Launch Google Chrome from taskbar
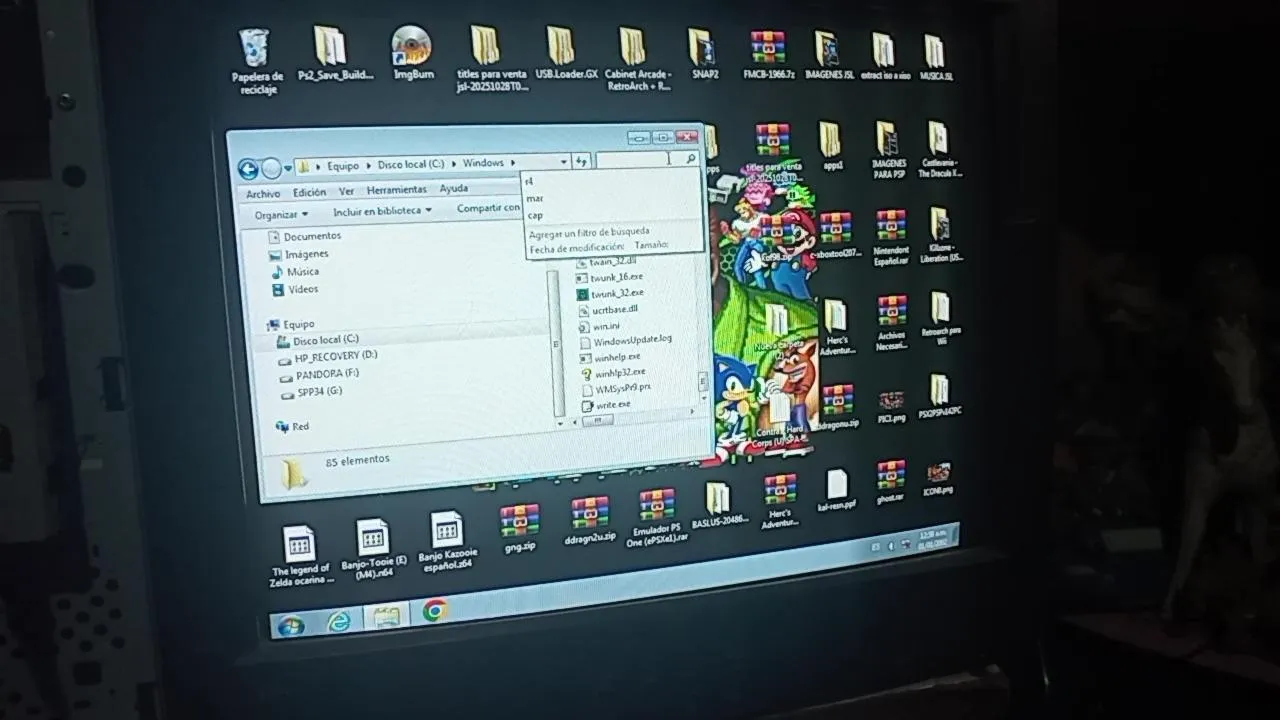Screen dimensions: 1280x720 [x=434, y=610]
